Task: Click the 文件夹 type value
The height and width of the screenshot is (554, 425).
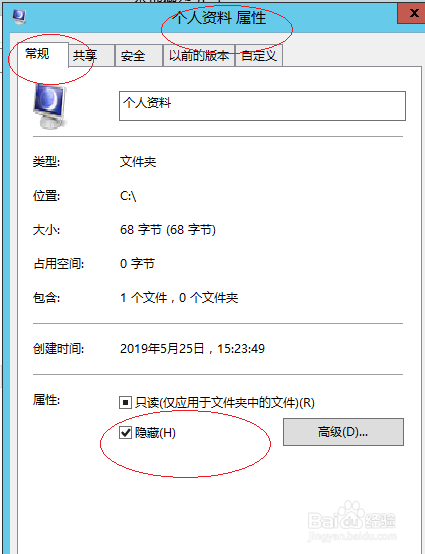Action: (138, 162)
